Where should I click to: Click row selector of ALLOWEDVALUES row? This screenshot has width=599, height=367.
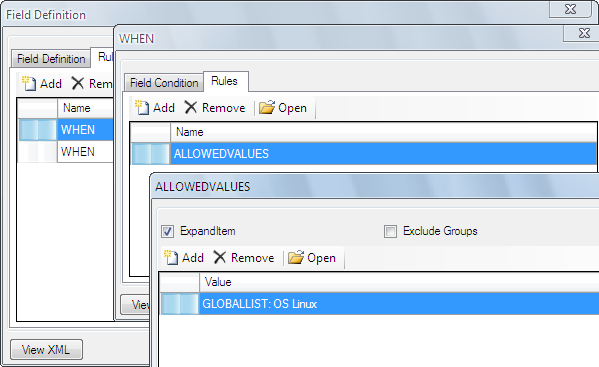[151, 154]
